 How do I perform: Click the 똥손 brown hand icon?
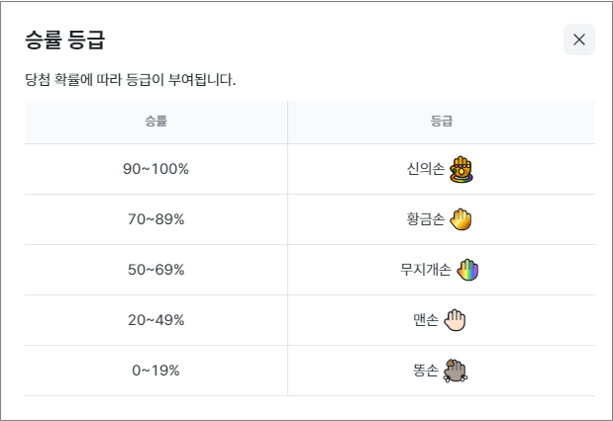455,370
